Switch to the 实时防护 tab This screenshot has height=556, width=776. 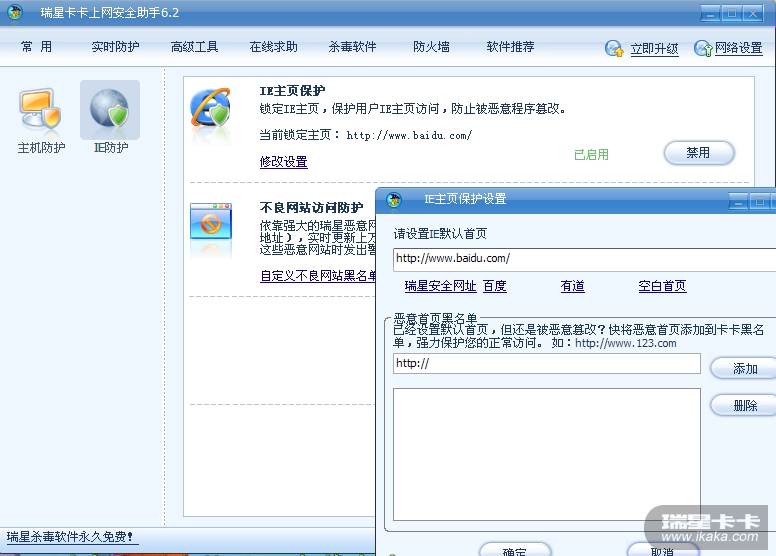point(115,47)
